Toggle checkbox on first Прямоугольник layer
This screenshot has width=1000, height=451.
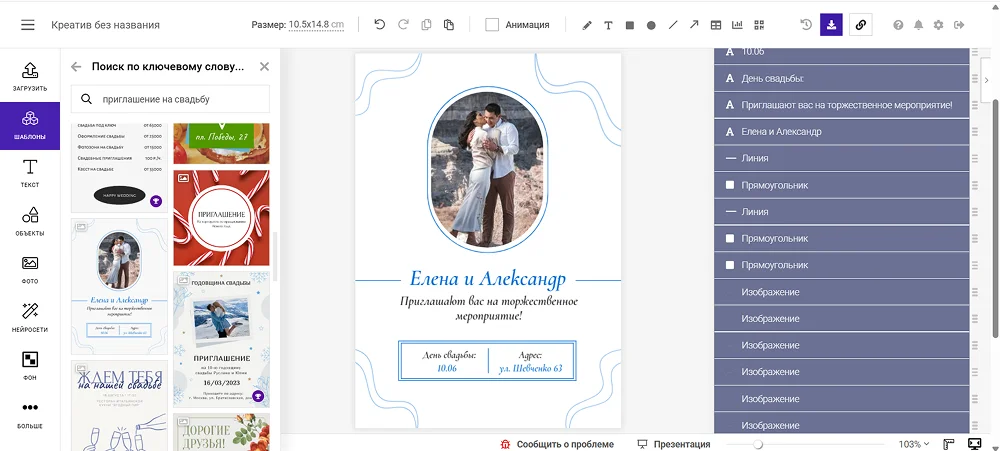(730, 185)
